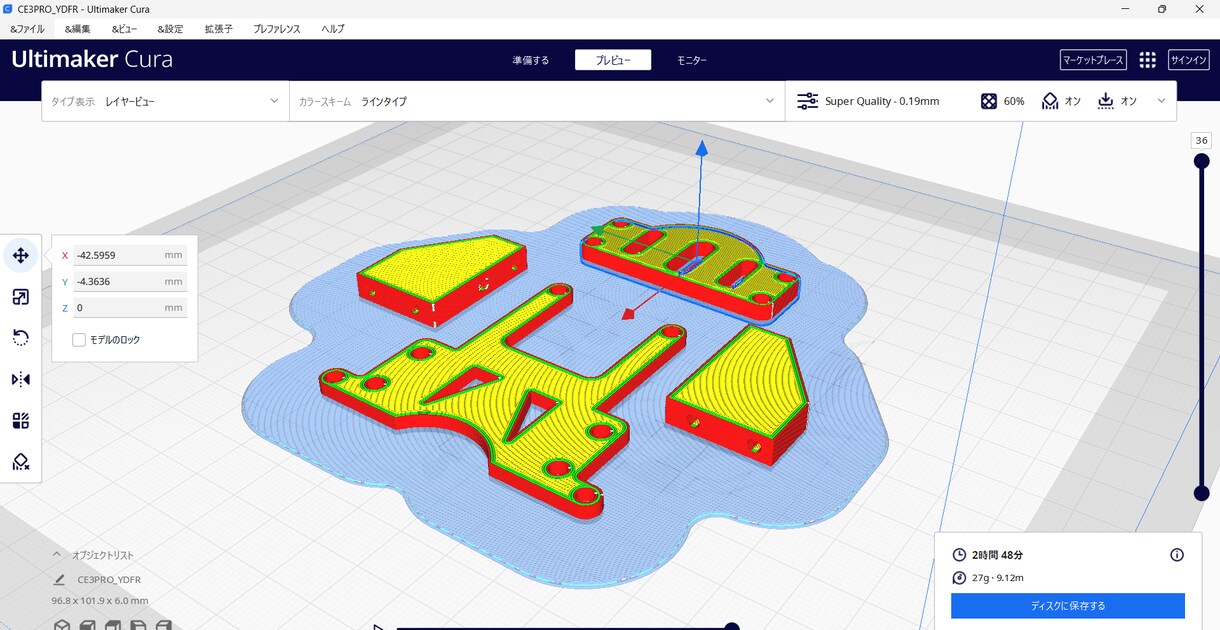Click the Z position field

click(130, 308)
